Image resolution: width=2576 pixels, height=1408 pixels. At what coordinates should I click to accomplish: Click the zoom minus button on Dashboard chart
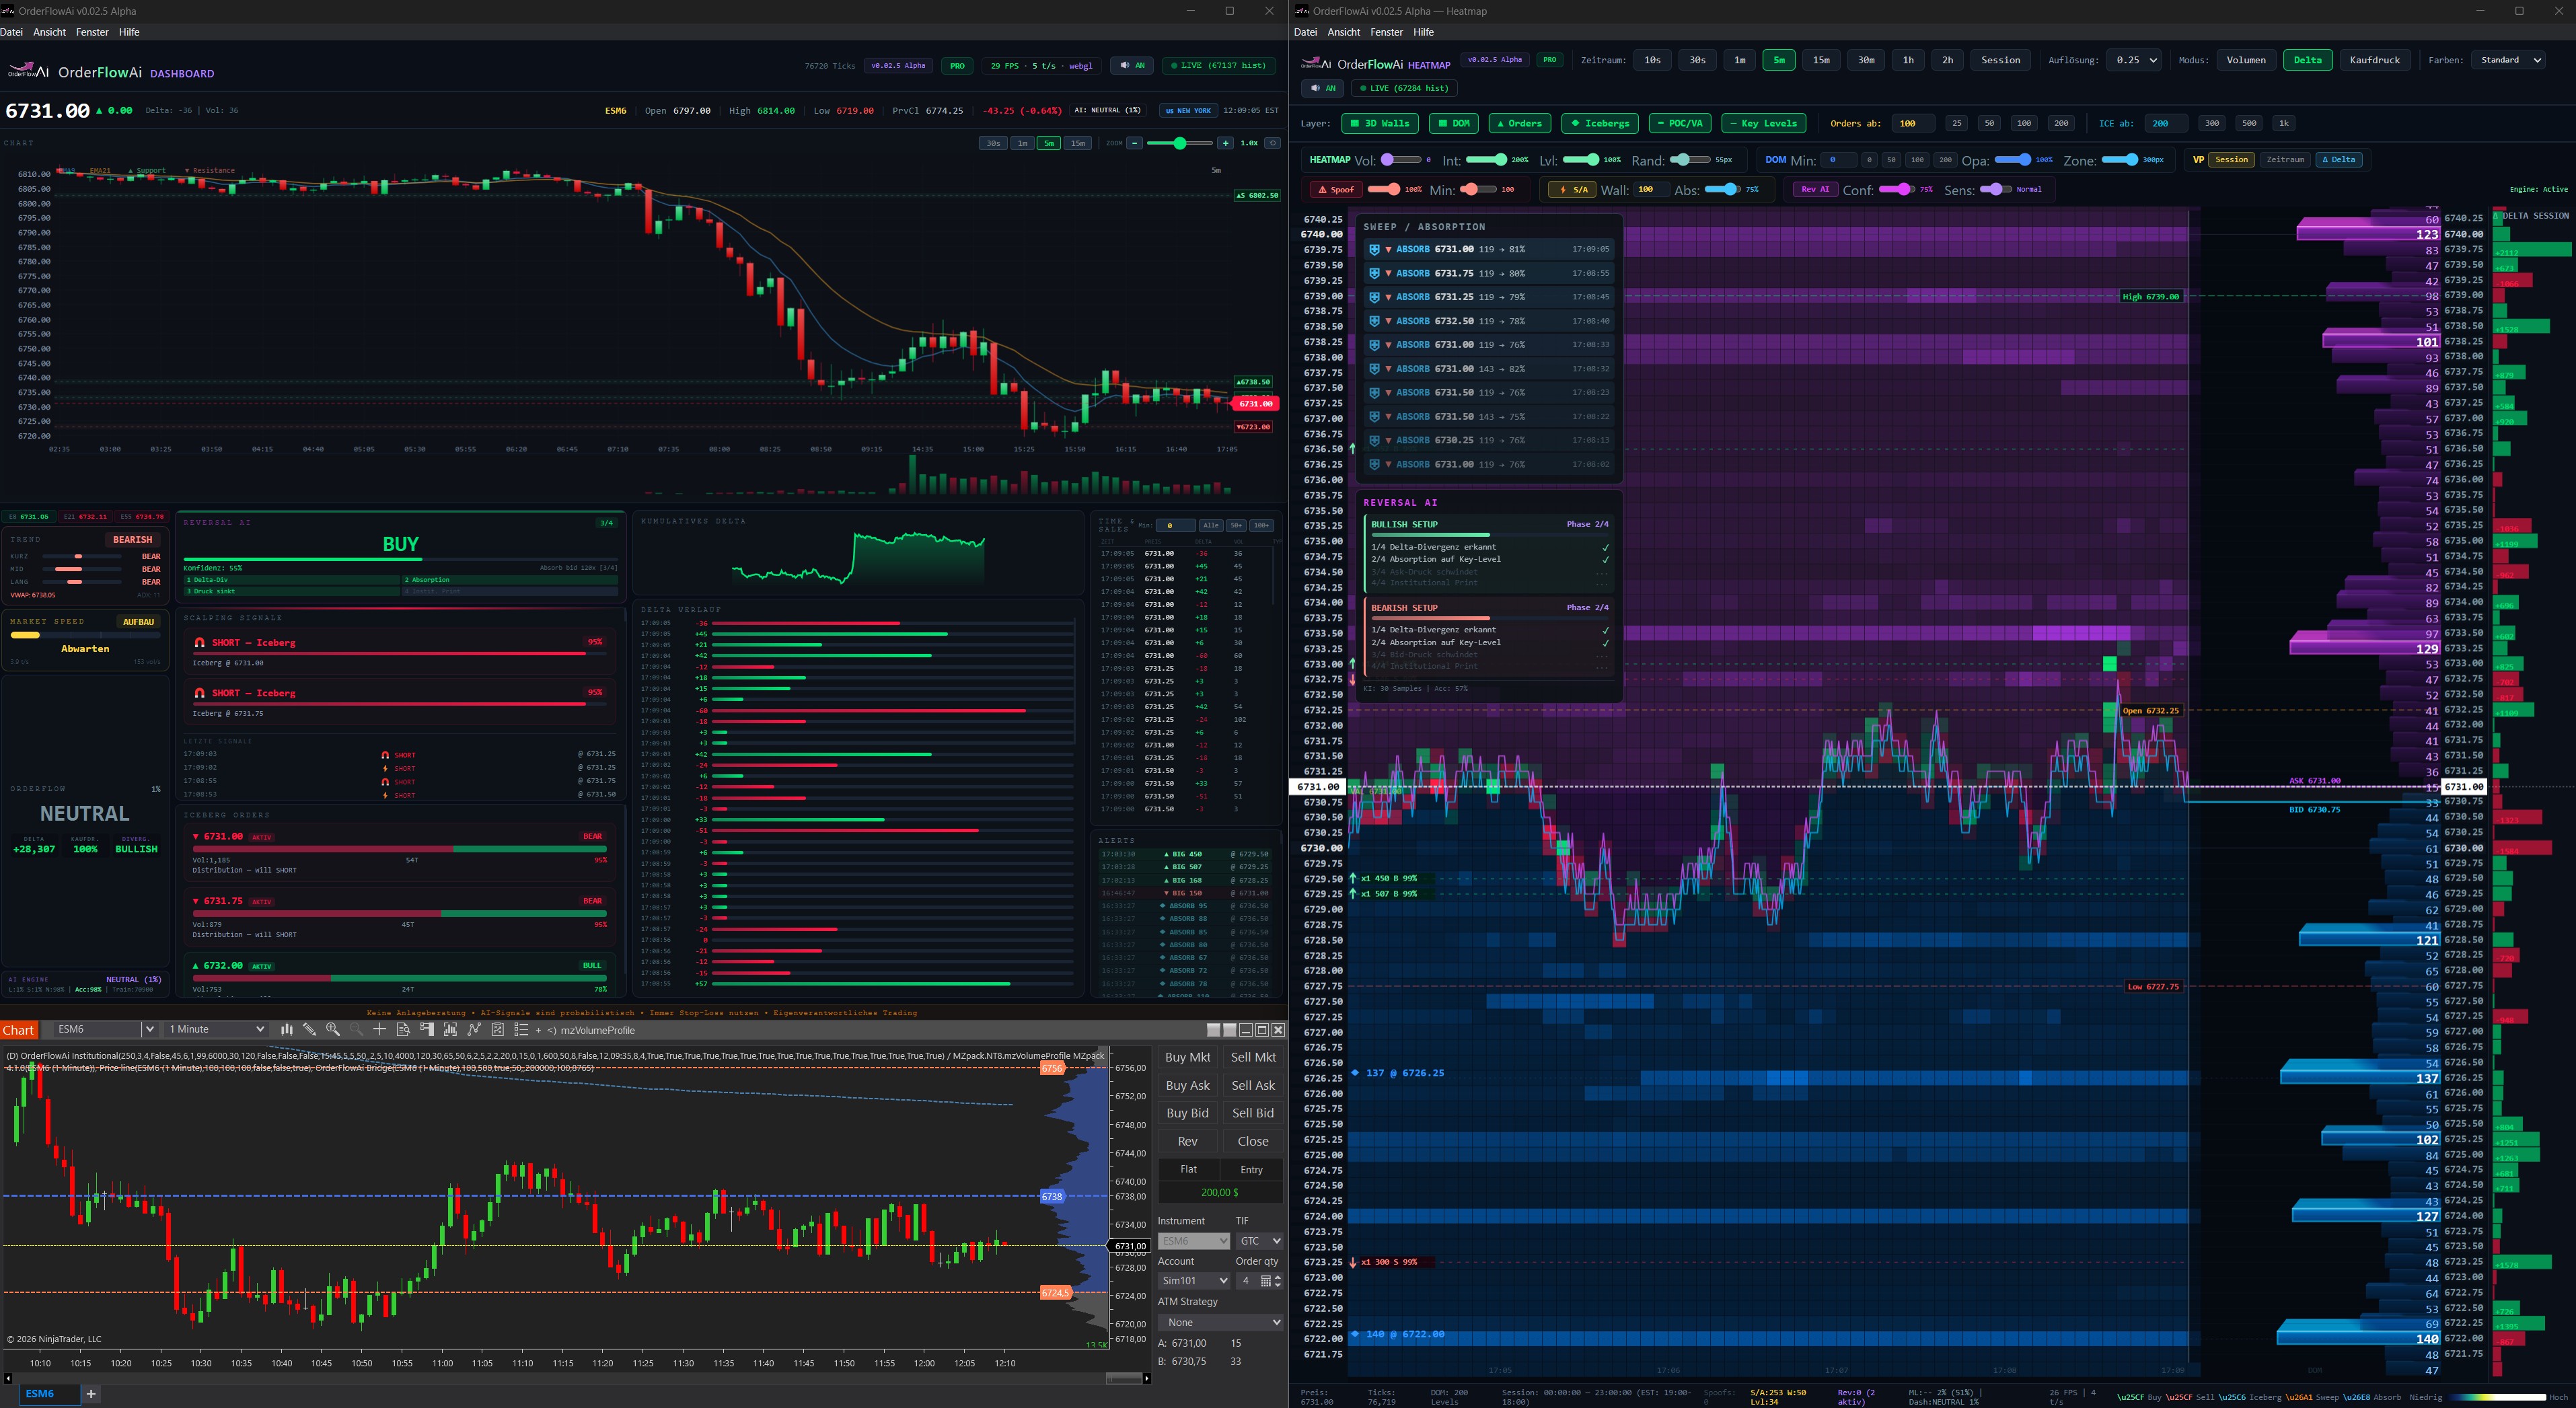1134,143
